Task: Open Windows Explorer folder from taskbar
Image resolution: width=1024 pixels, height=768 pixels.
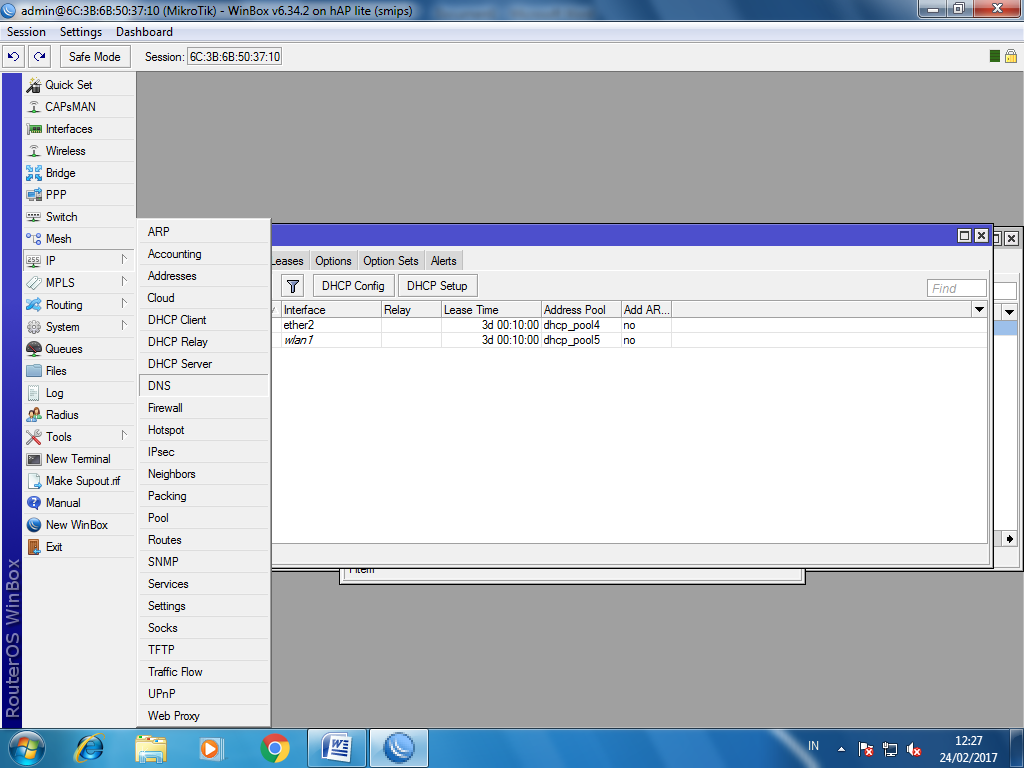Action: (x=151, y=748)
